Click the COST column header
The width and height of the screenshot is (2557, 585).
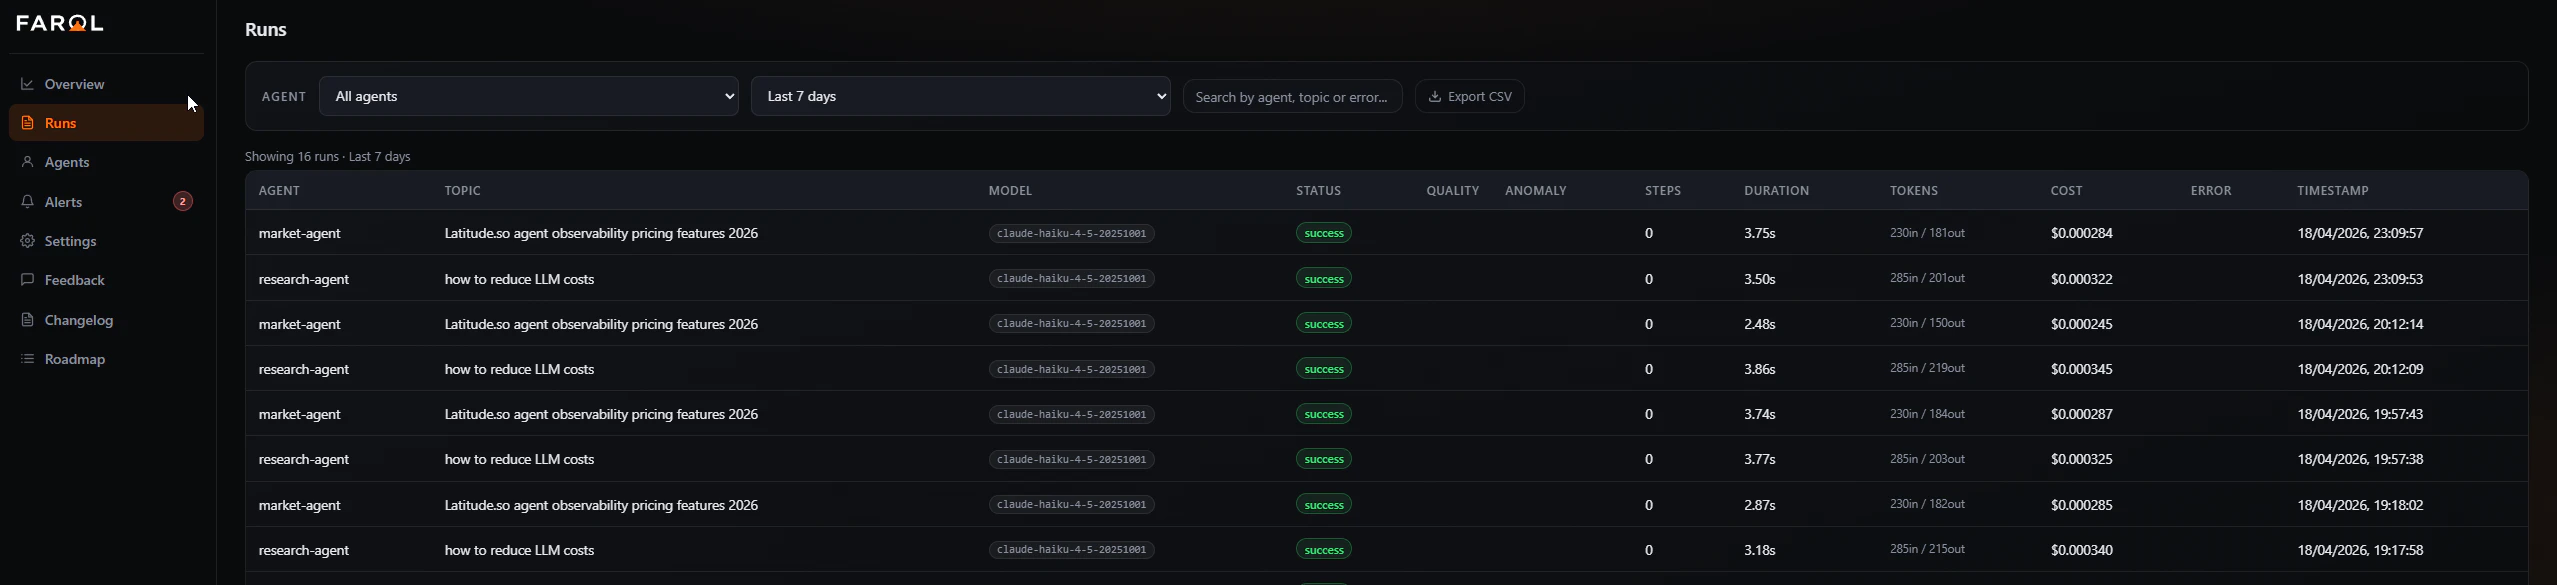click(2066, 191)
